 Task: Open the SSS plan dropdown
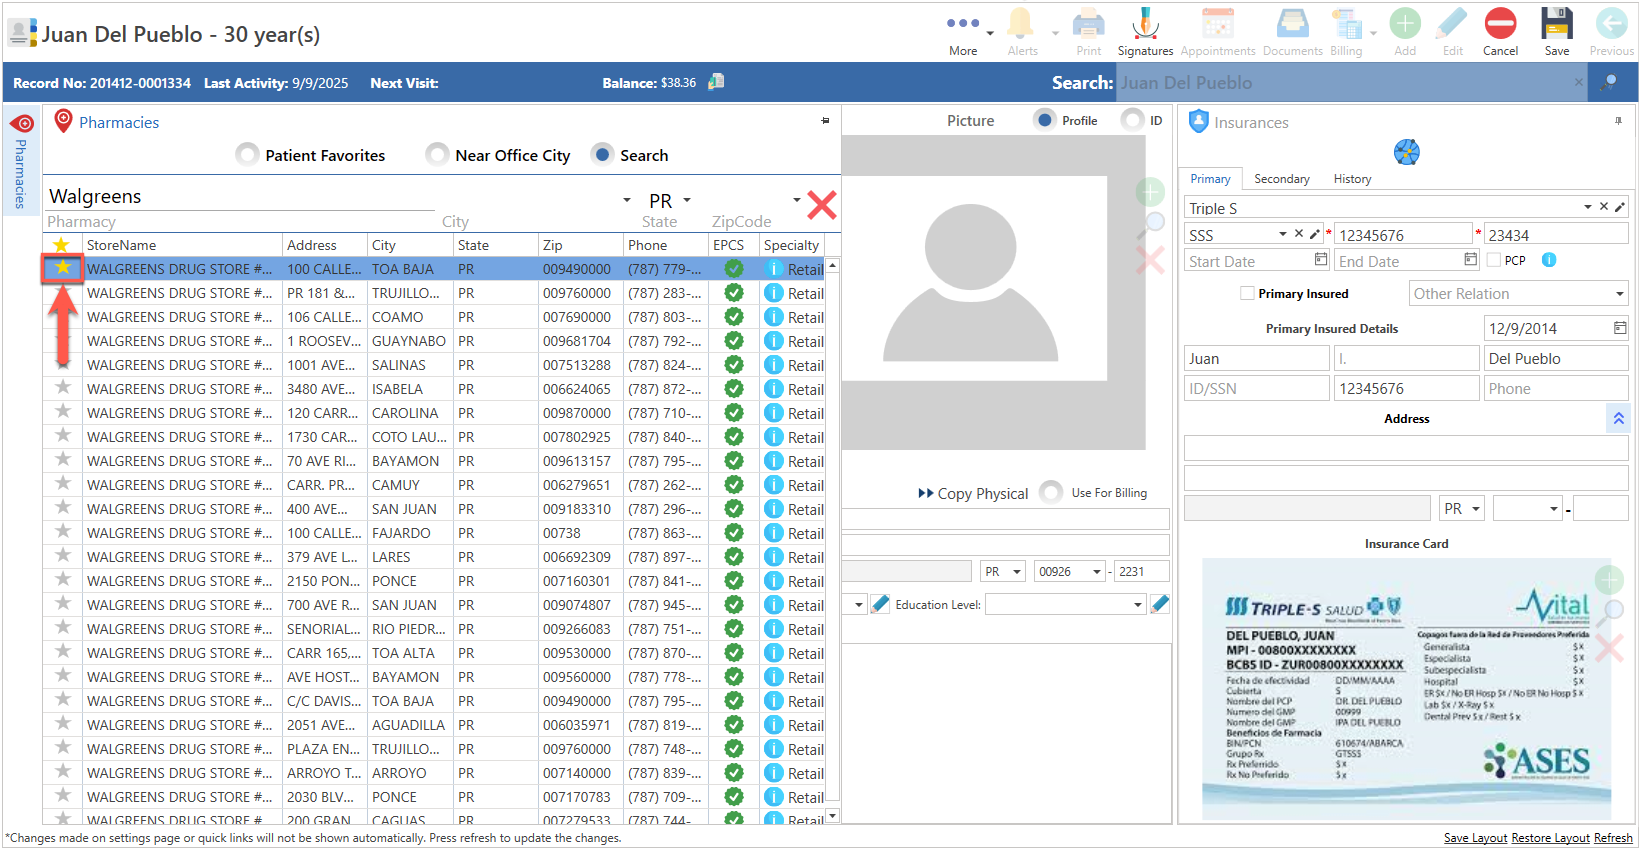pyautogui.click(x=1283, y=234)
